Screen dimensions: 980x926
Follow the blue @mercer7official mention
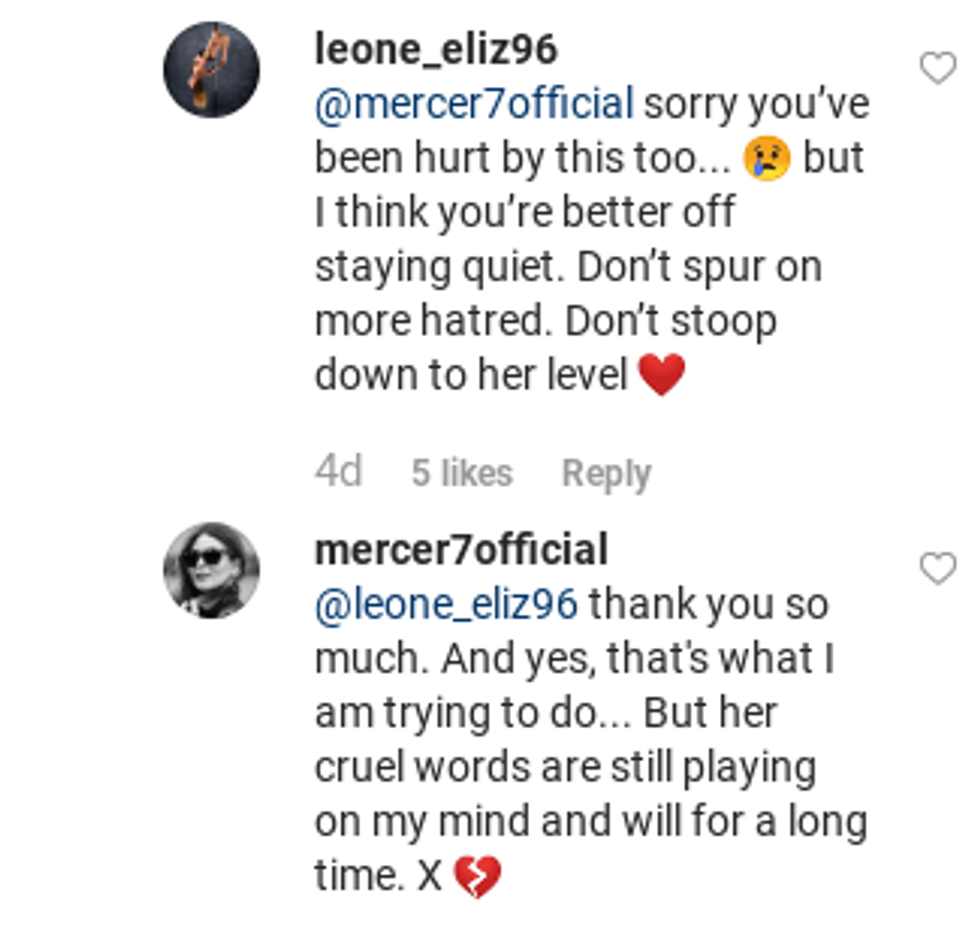click(474, 104)
